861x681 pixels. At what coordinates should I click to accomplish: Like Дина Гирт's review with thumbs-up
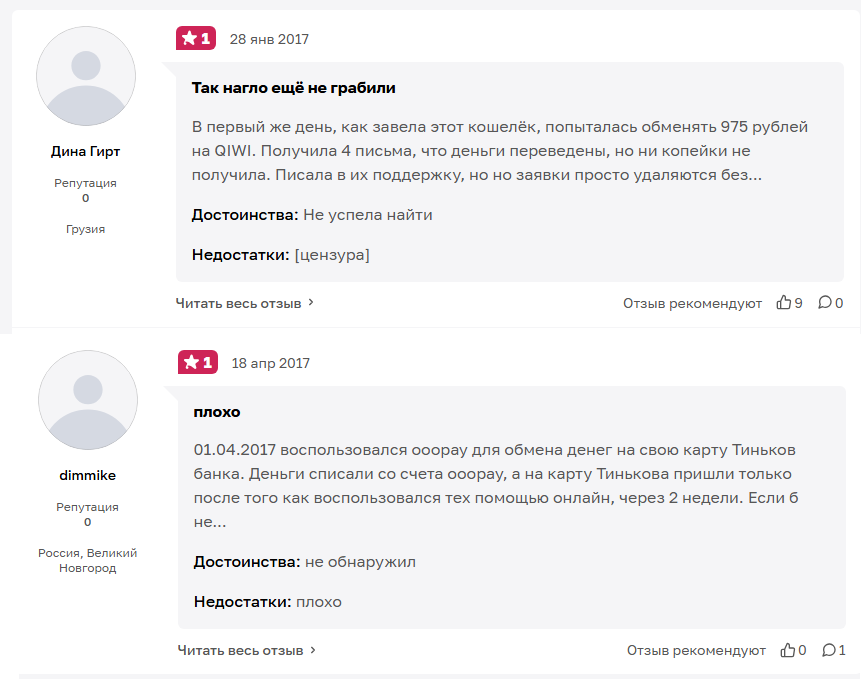[784, 303]
